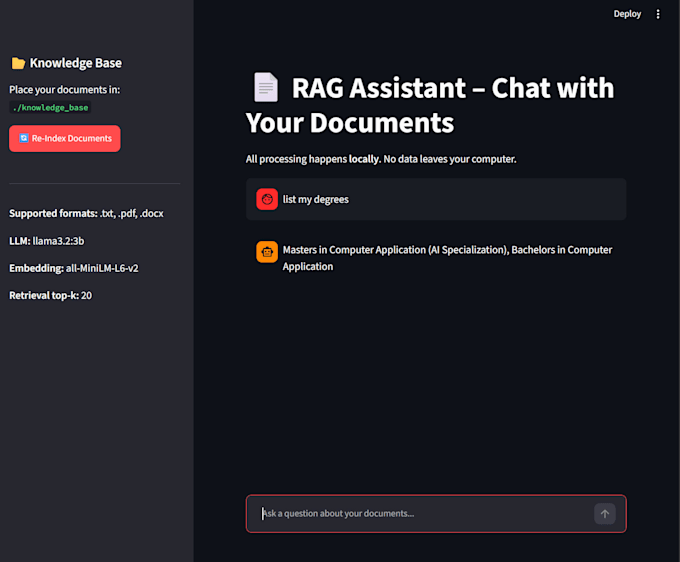Click the Re-Index Documents button
680x562 pixels.
(x=65, y=138)
